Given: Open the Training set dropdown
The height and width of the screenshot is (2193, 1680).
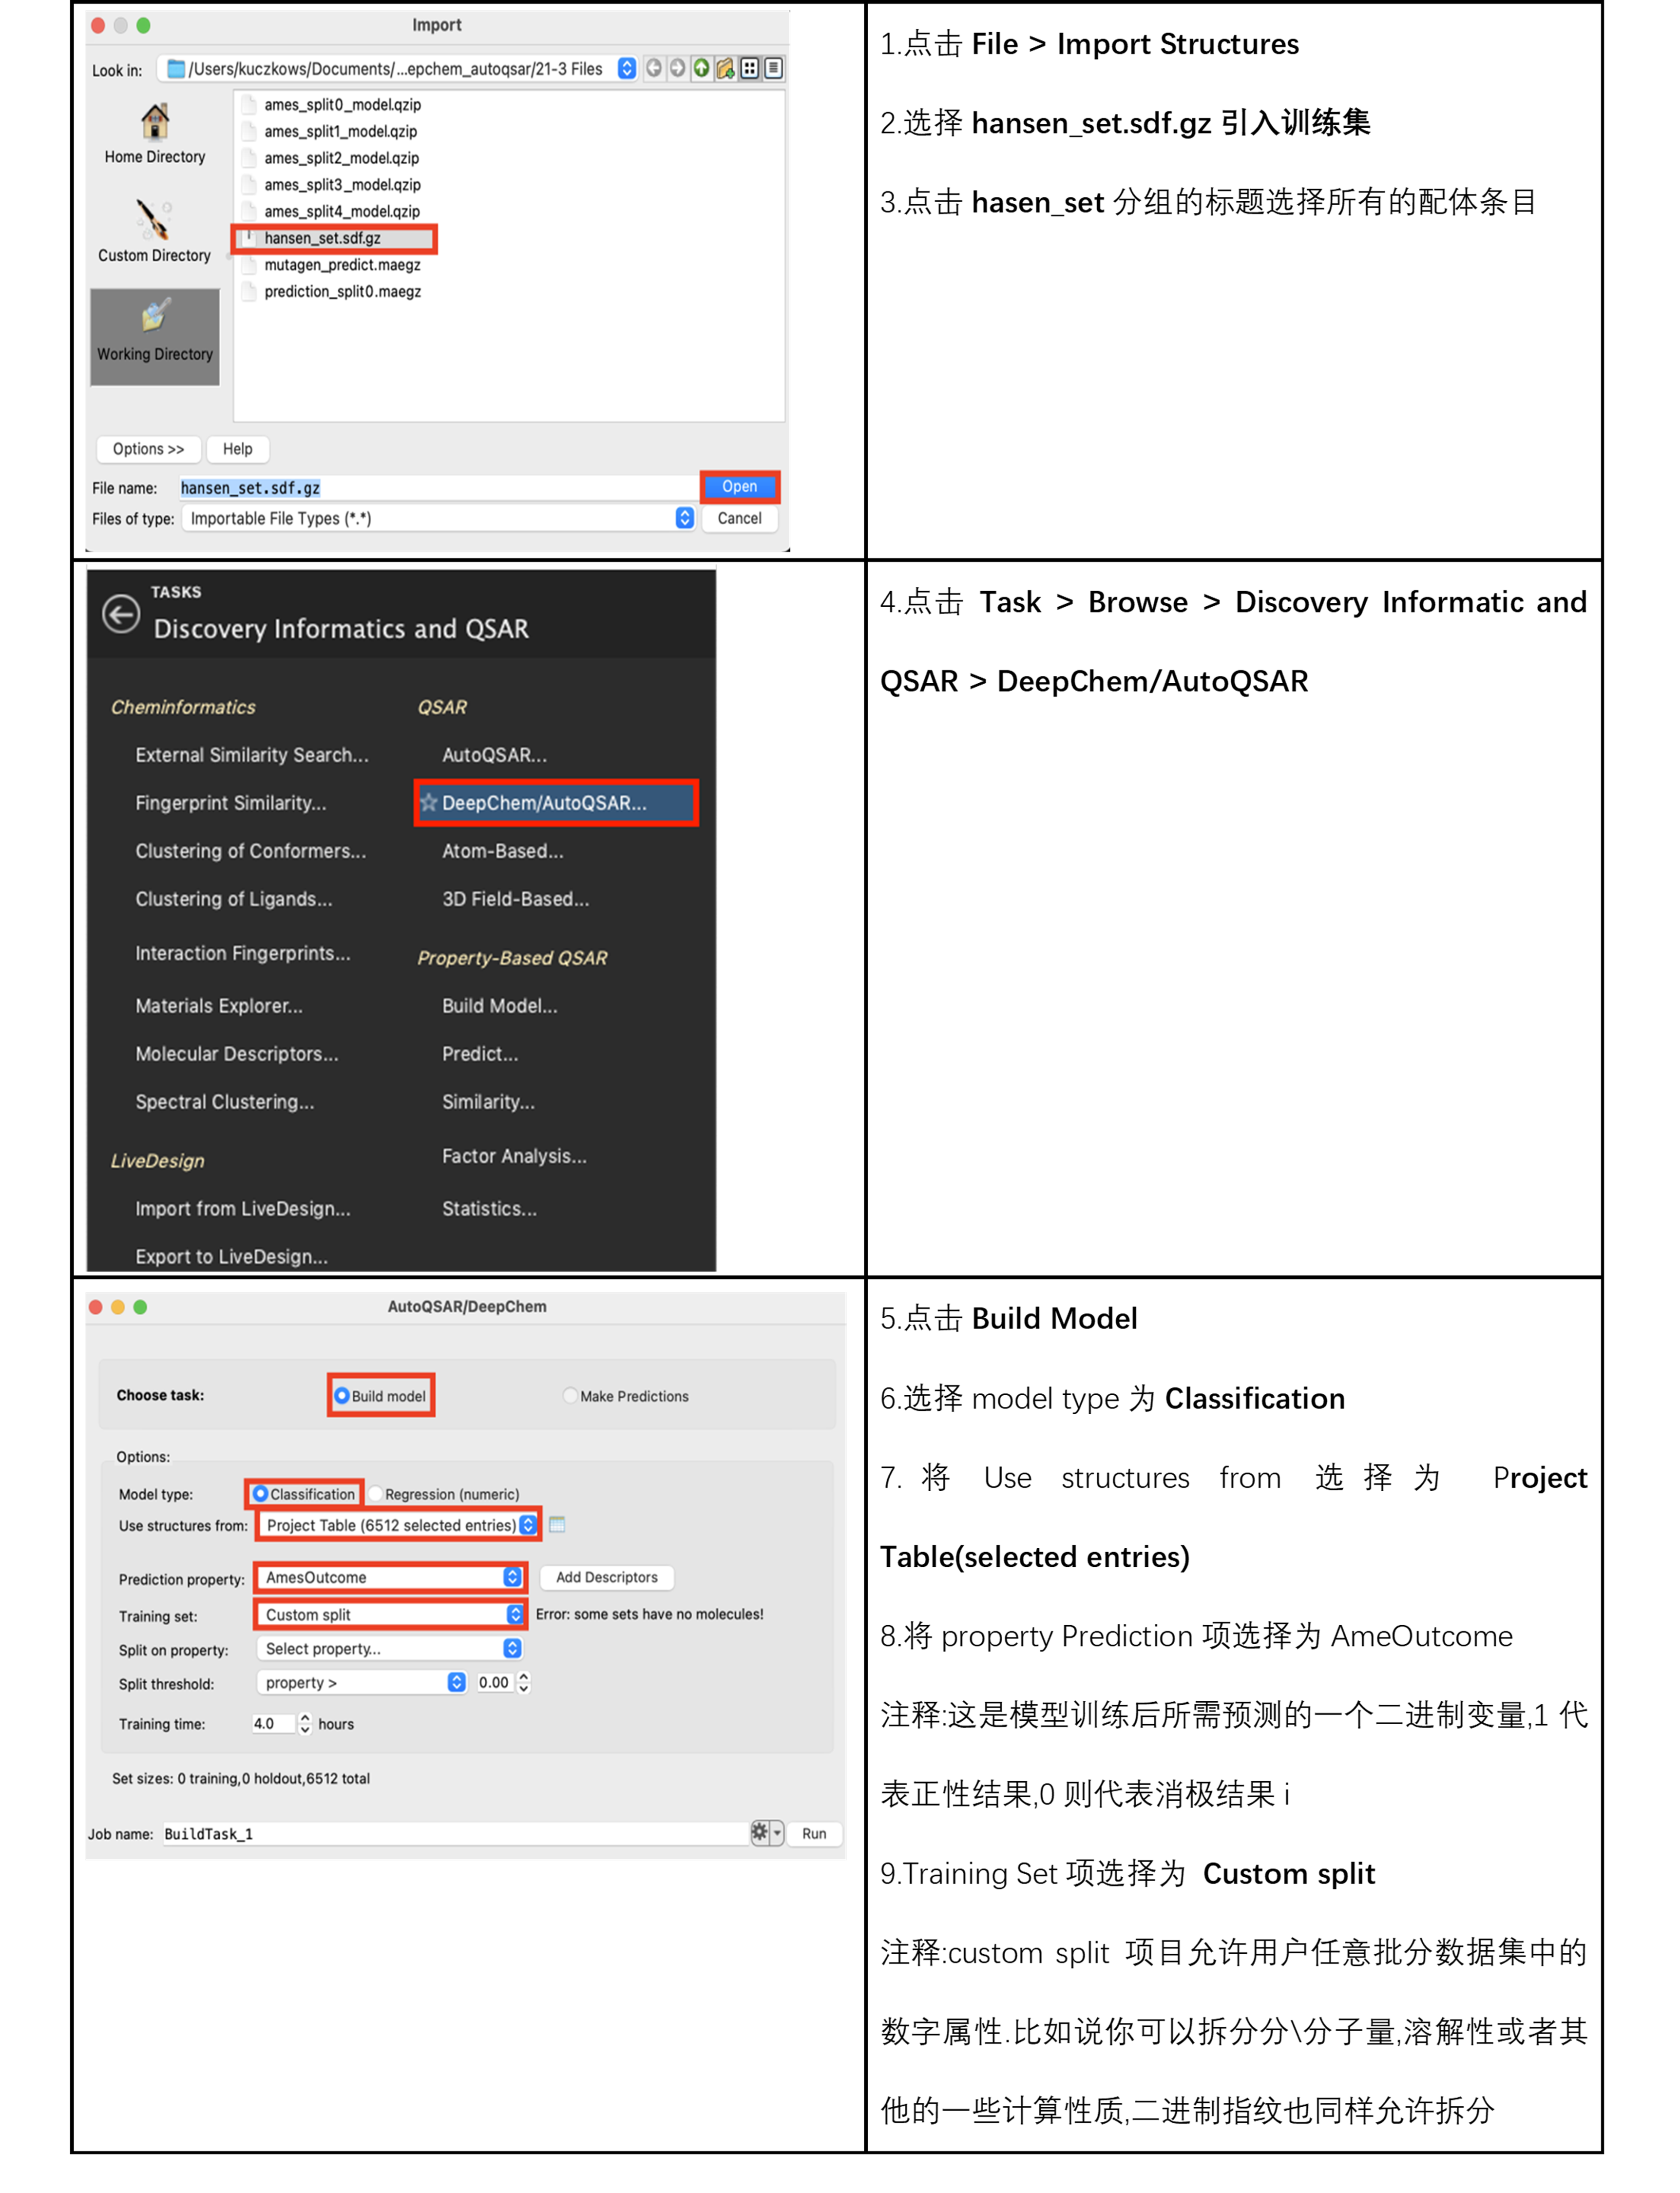Looking at the screenshot, I should [x=390, y=1614].
